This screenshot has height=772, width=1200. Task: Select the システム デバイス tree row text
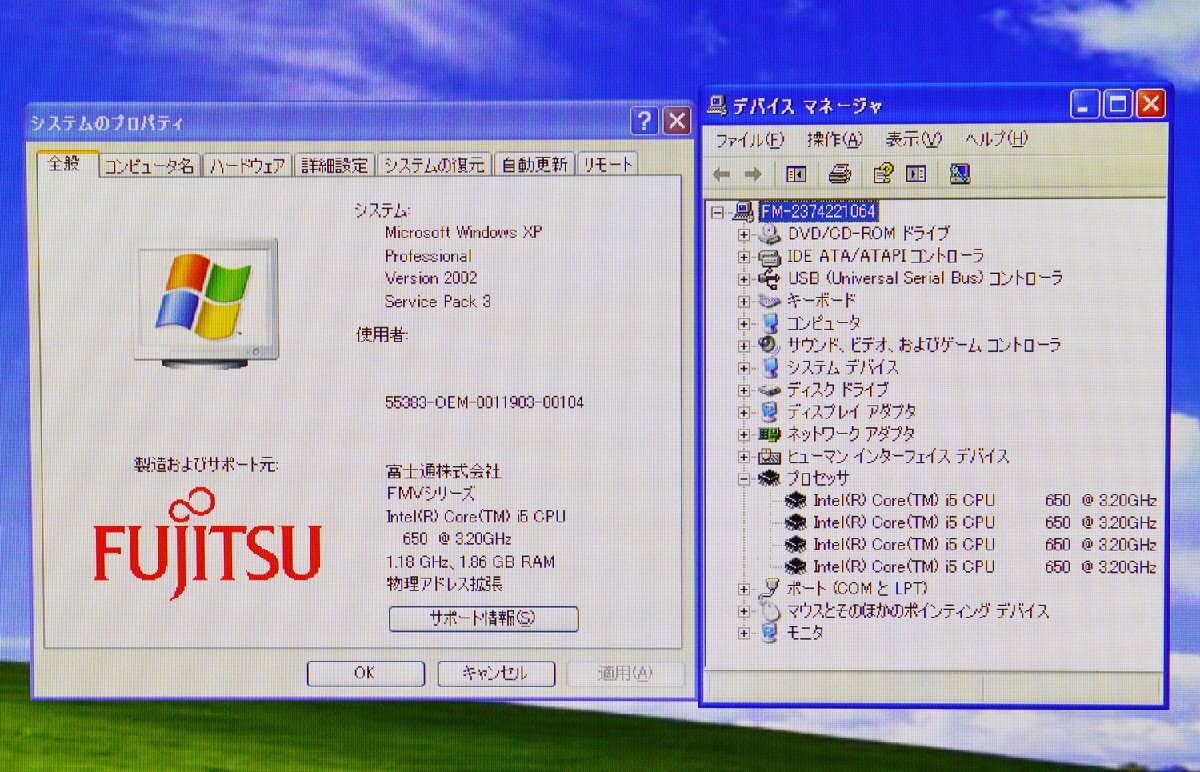point(842,367)
